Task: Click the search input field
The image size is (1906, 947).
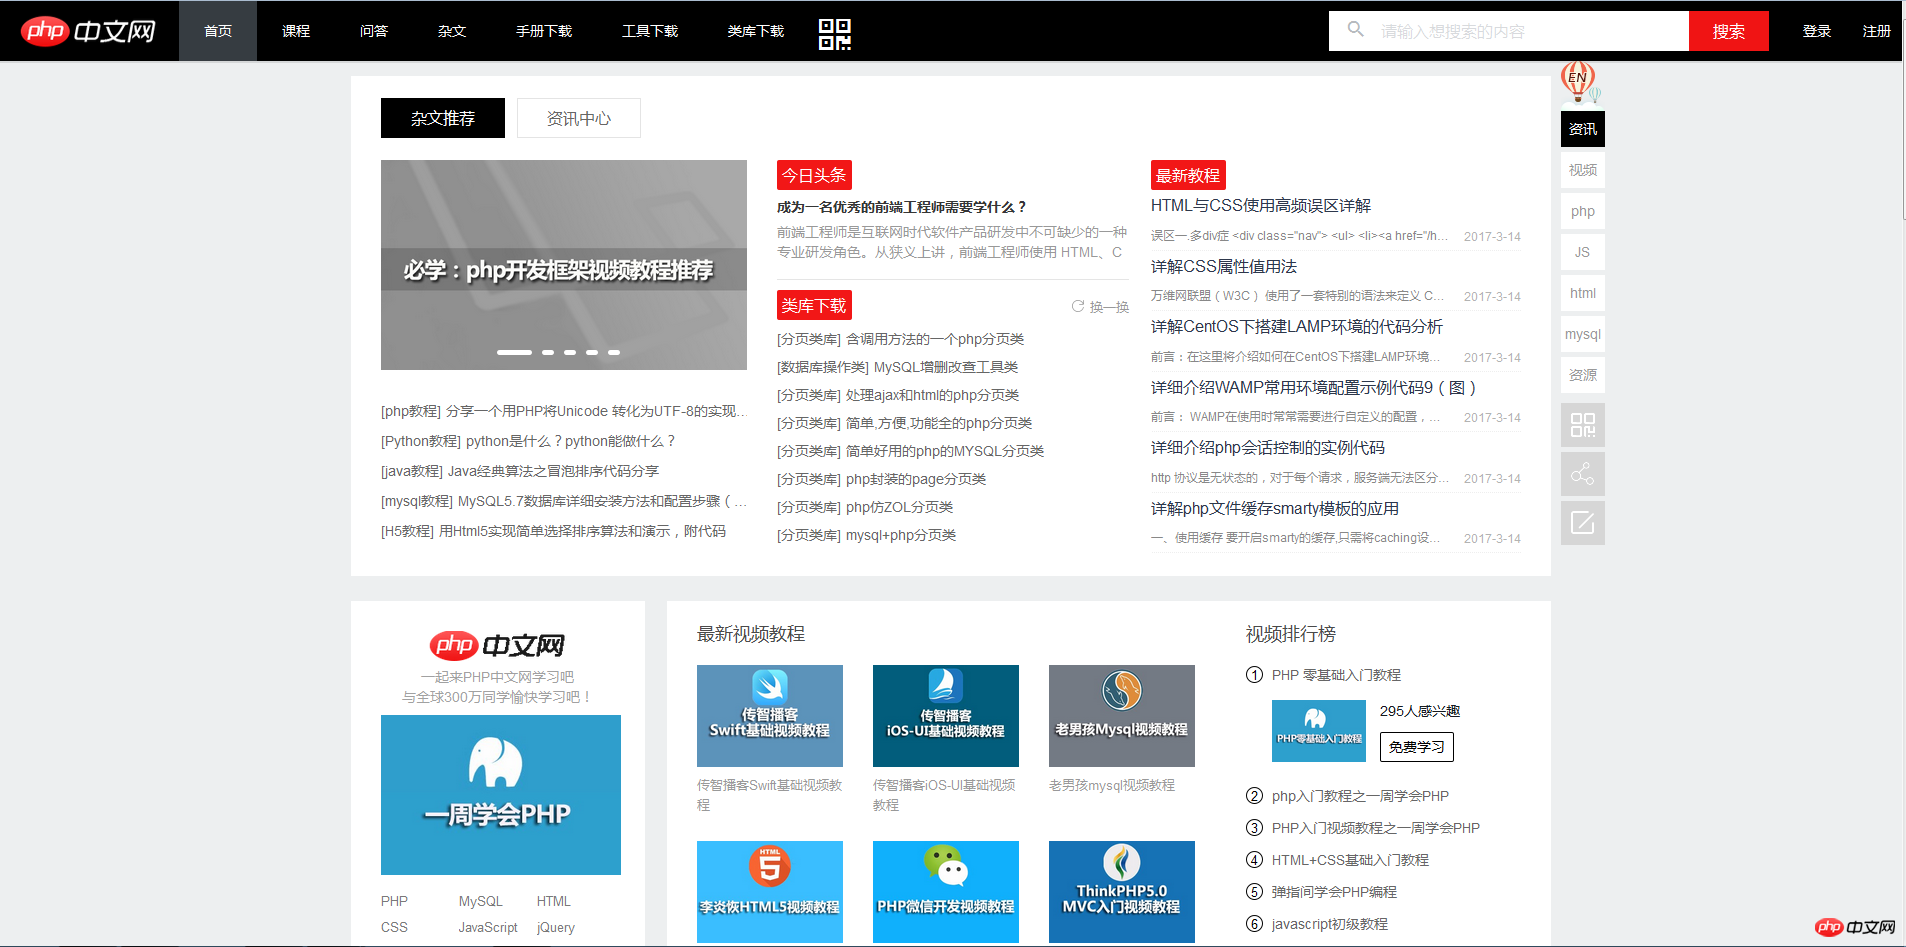Action: pyautogui.click(x=1509, y=31)
